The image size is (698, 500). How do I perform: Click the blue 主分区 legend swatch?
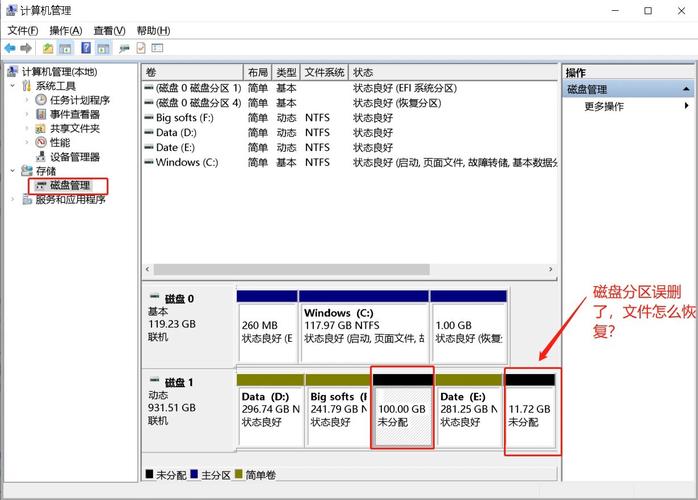pos(194,474)
